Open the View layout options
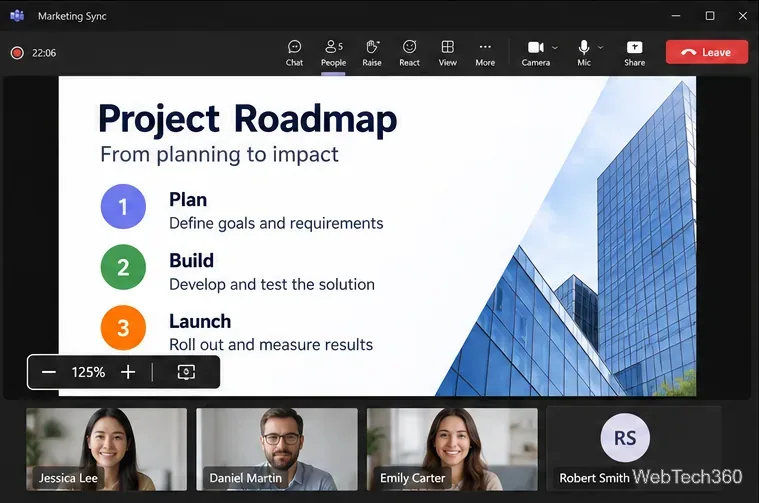This screenshot has width=759, height=503. point(447,53)
